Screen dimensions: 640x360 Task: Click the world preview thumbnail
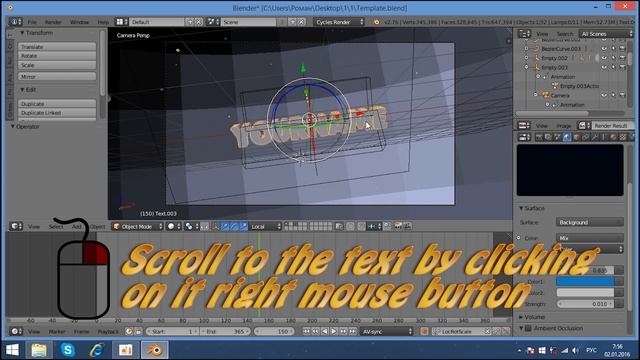click(x=570, y=170)
